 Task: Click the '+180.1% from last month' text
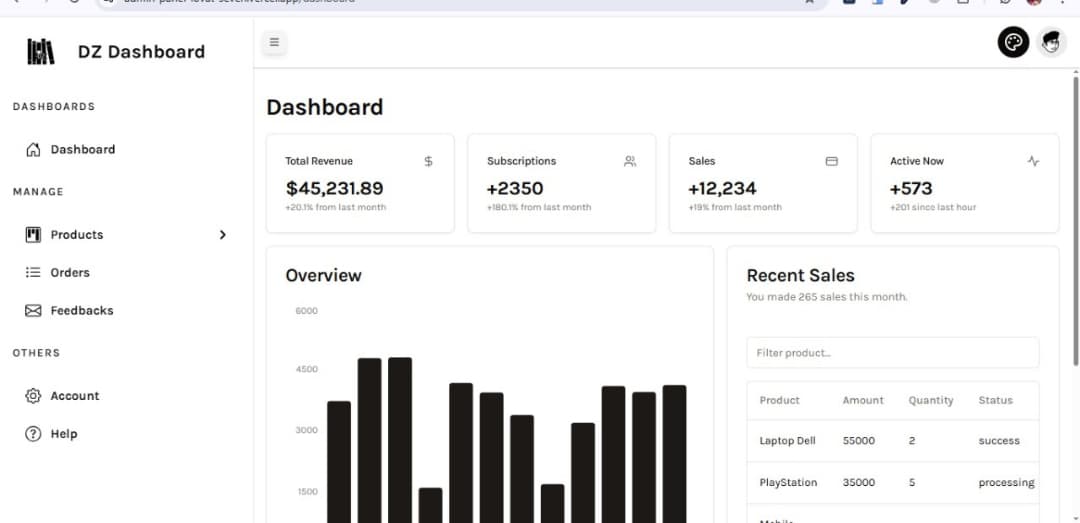(539, 207)
